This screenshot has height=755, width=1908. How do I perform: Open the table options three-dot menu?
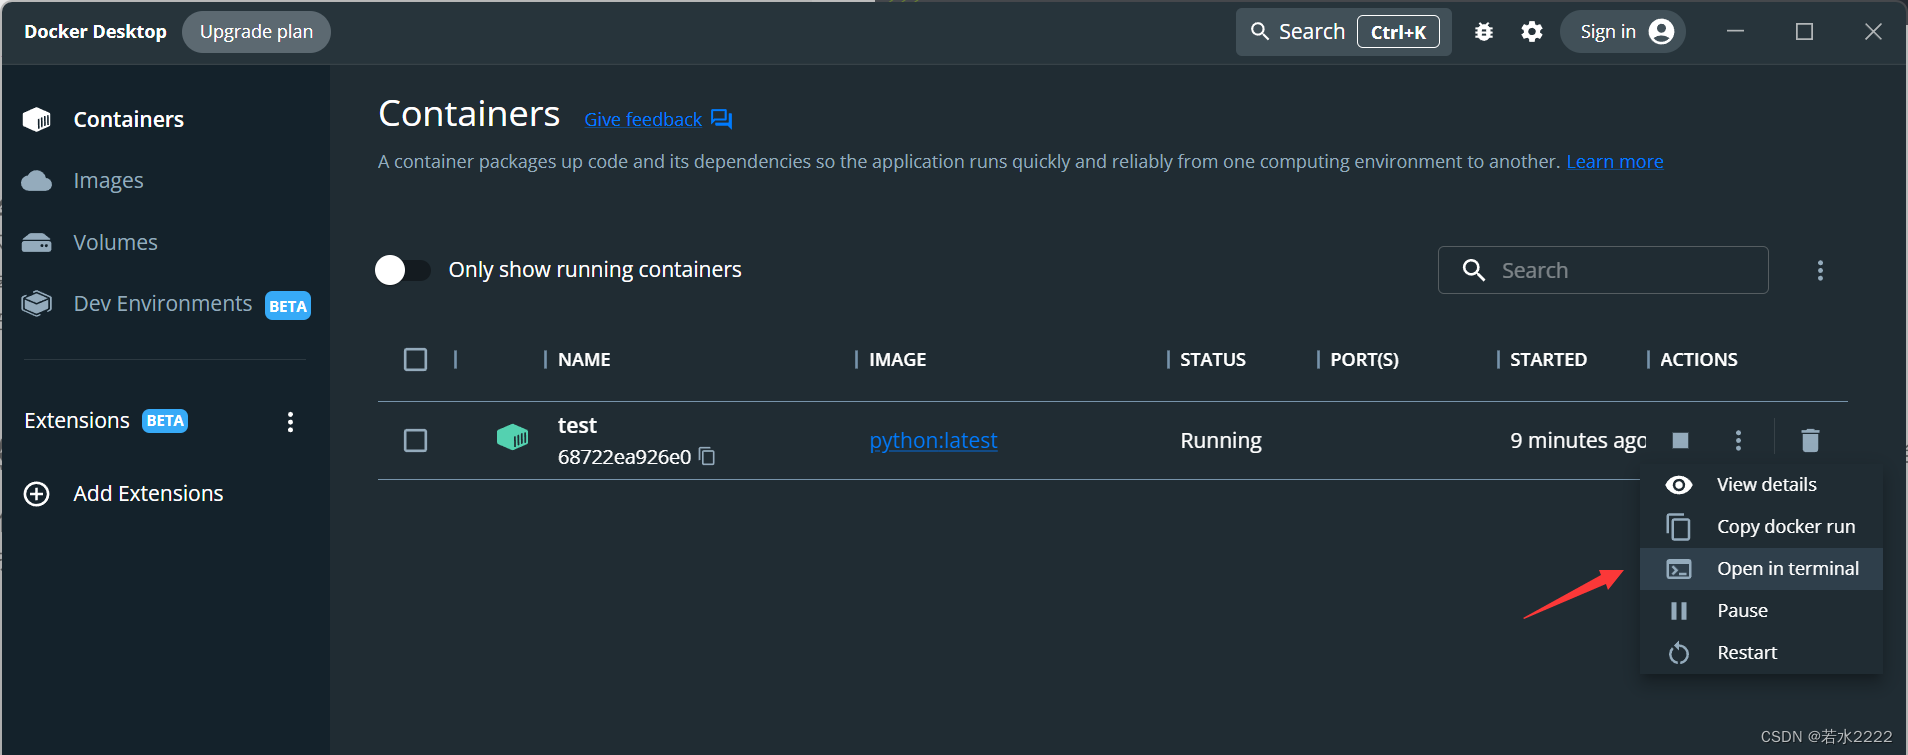click(x=1820, y=270)
